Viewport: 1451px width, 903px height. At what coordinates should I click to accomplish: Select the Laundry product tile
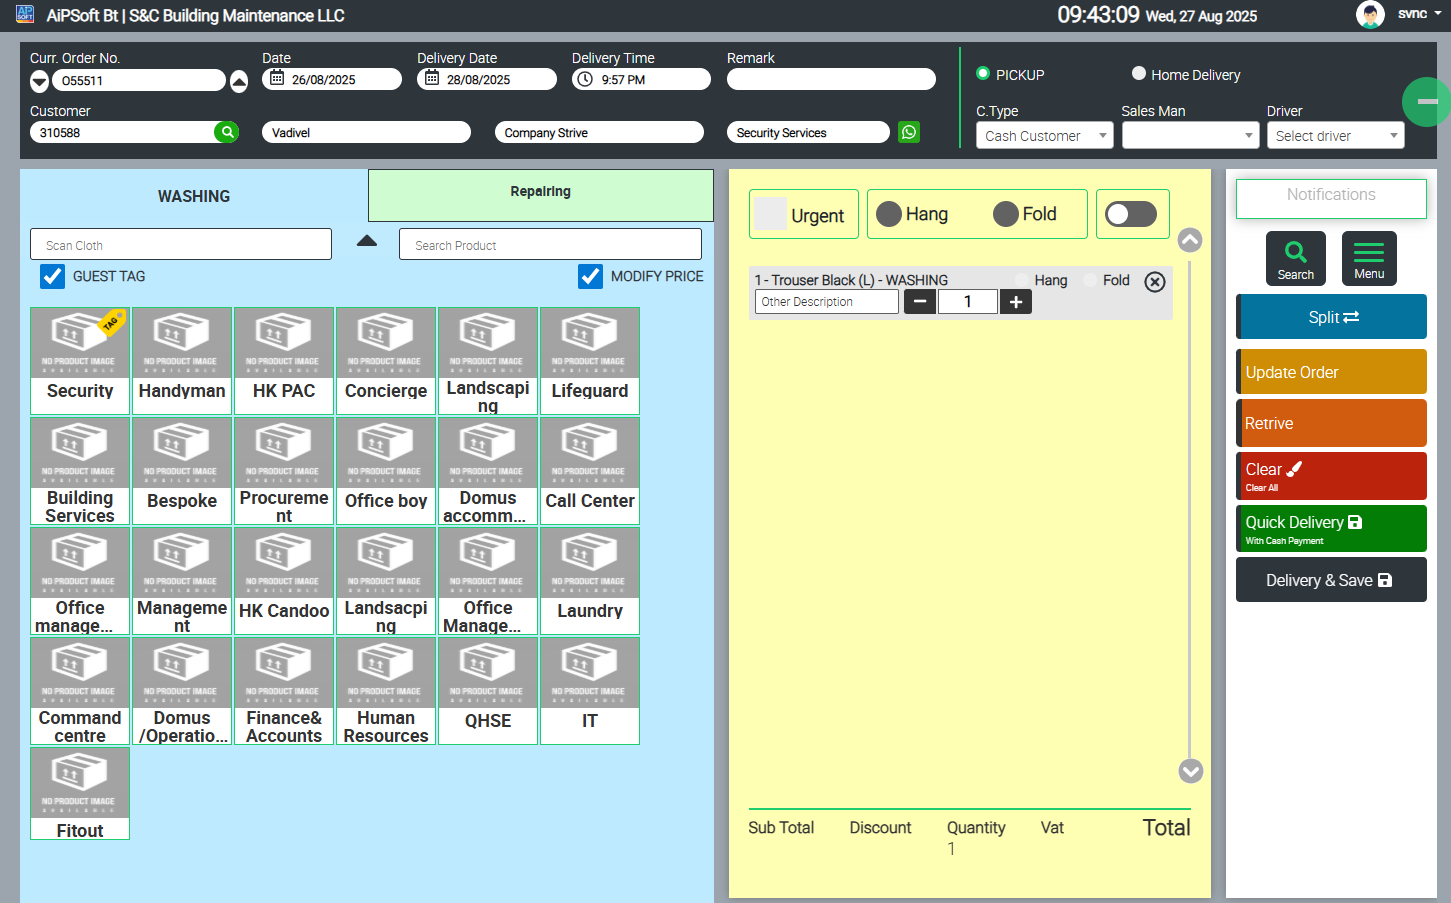589,581
